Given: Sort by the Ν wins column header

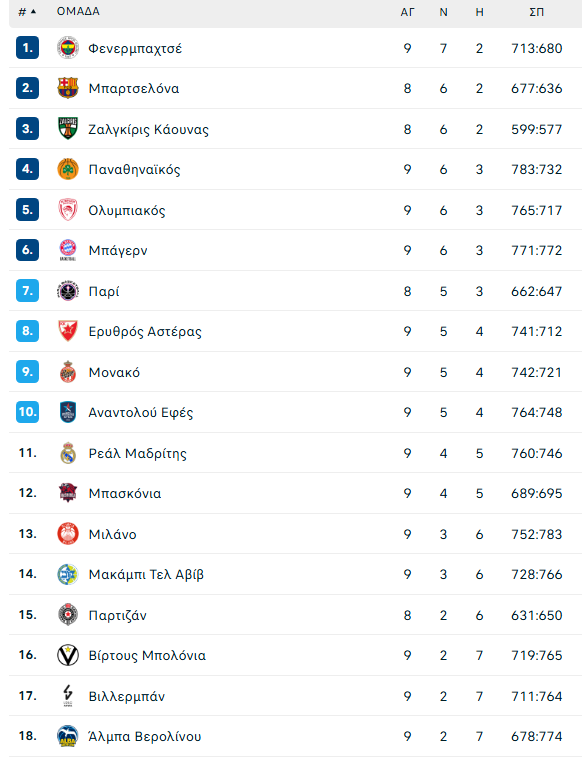Looking at the screenshot, I should [x=443, y=12].
